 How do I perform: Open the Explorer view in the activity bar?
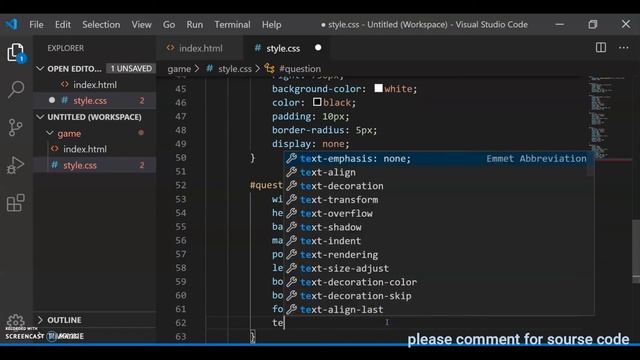pos(16,53)
